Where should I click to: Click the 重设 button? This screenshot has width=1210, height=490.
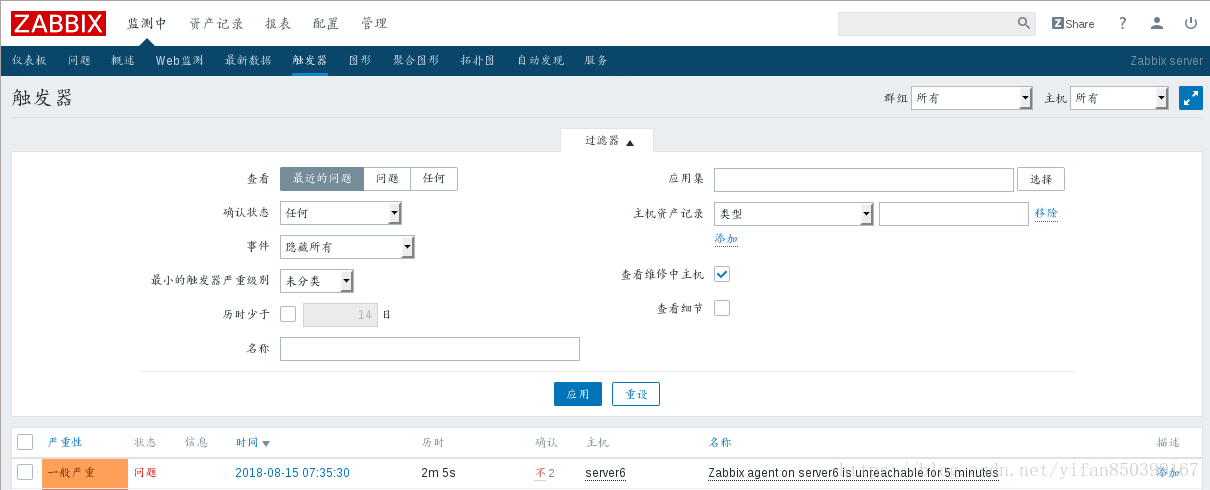pos(636,394)
